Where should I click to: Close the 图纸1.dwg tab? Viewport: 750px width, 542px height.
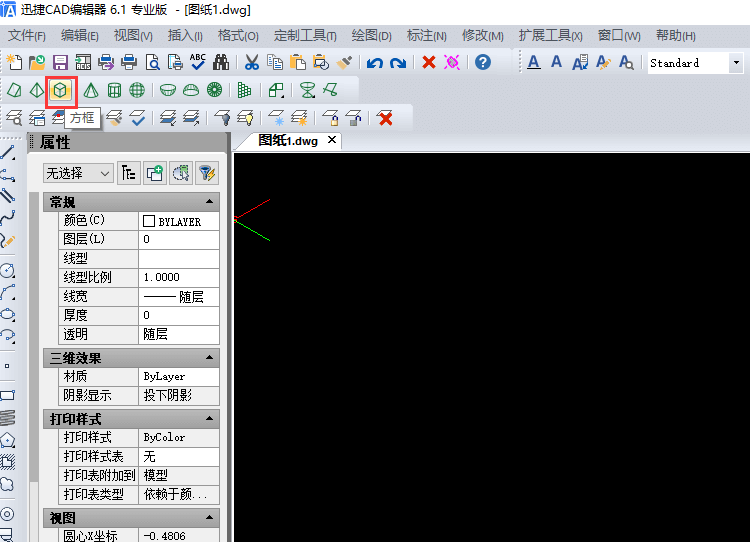coord(332,140)
